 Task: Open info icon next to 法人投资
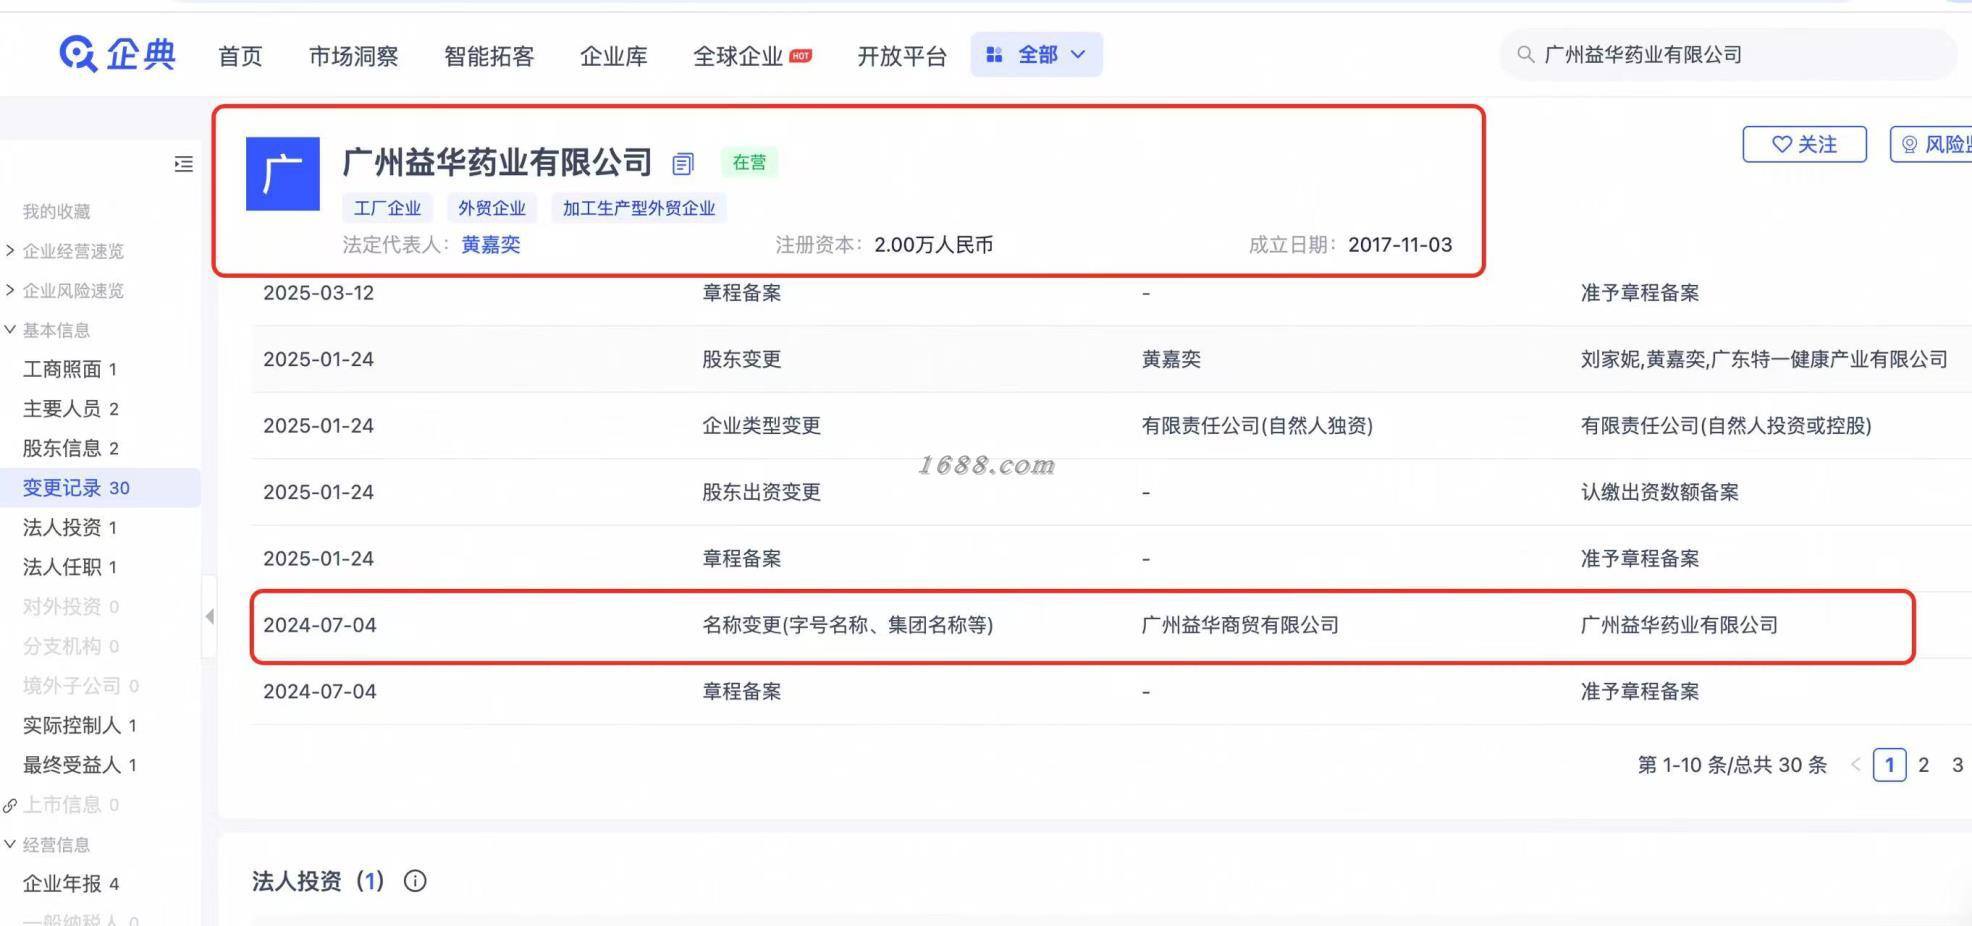click(x=415, y=881)
